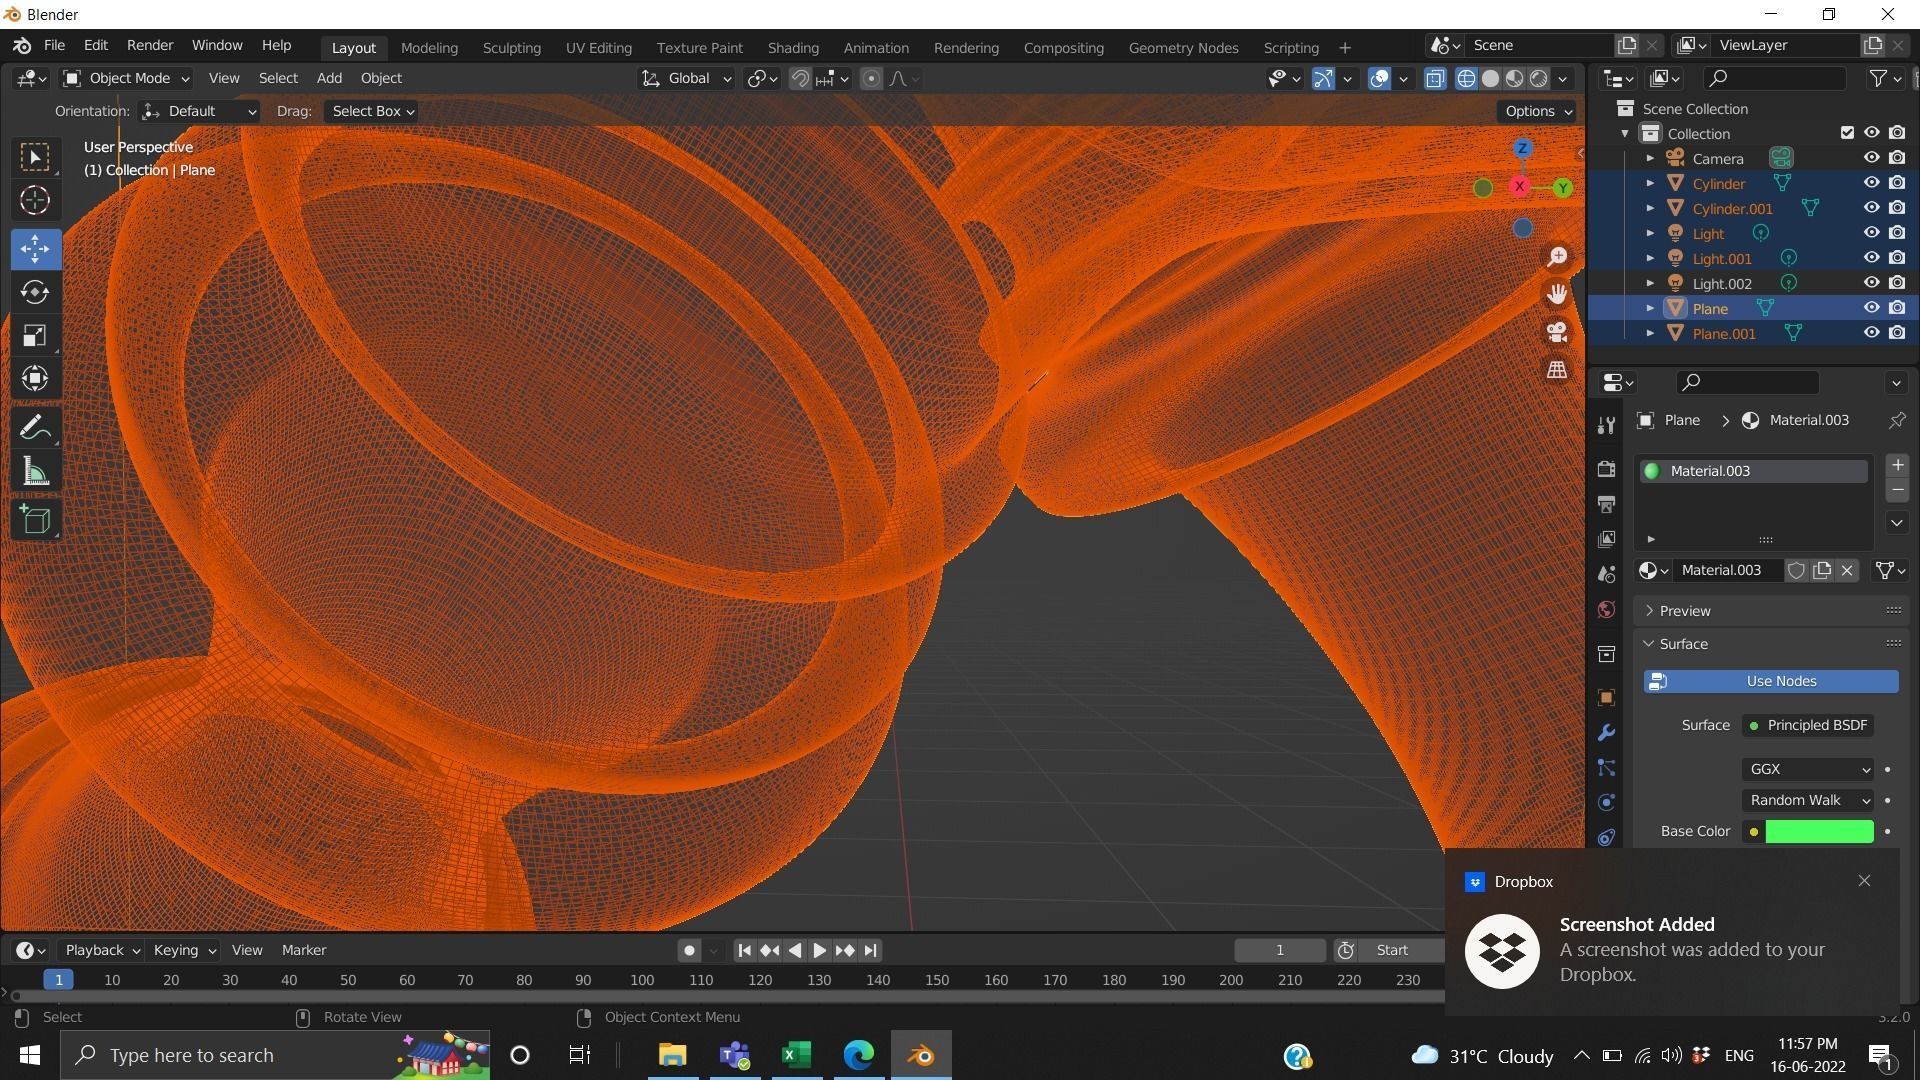Image resolution: width=1920 pixels, height=1080 pixels.
Task: Select the Cursor tool in toolbar
Action: 35,201
